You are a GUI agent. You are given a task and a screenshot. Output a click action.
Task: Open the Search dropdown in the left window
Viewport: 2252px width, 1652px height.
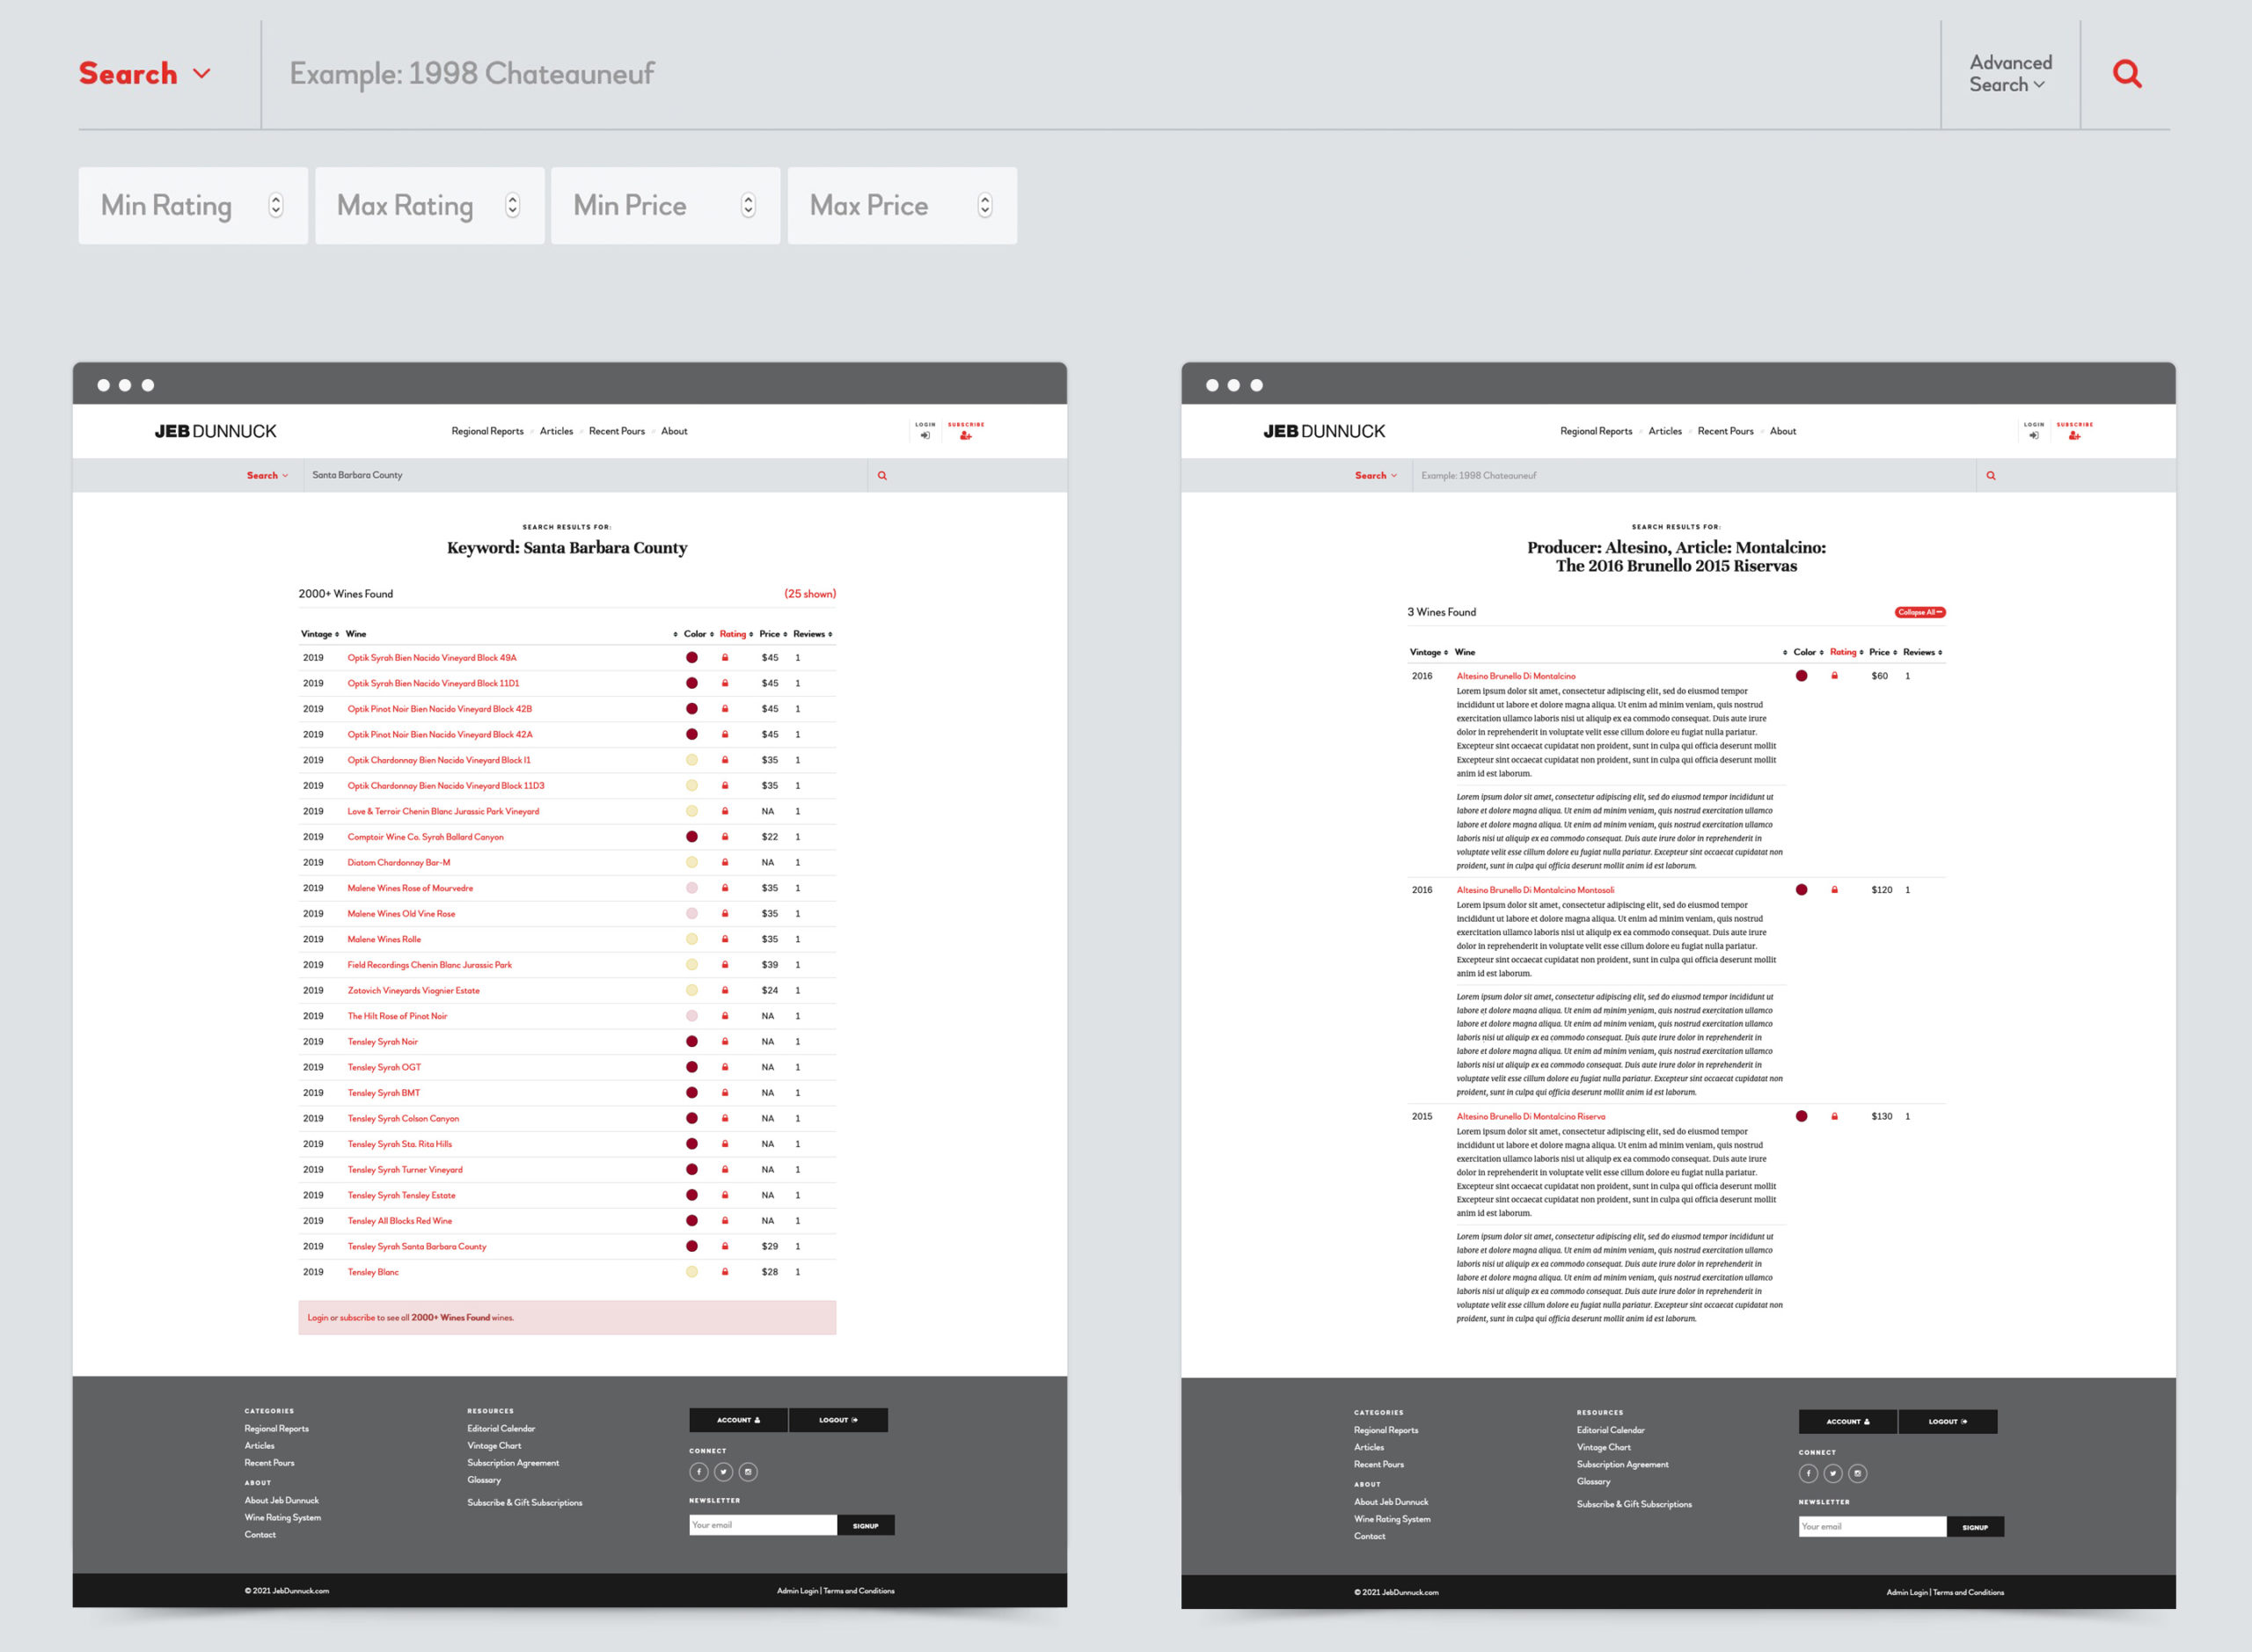click(267, 475)
